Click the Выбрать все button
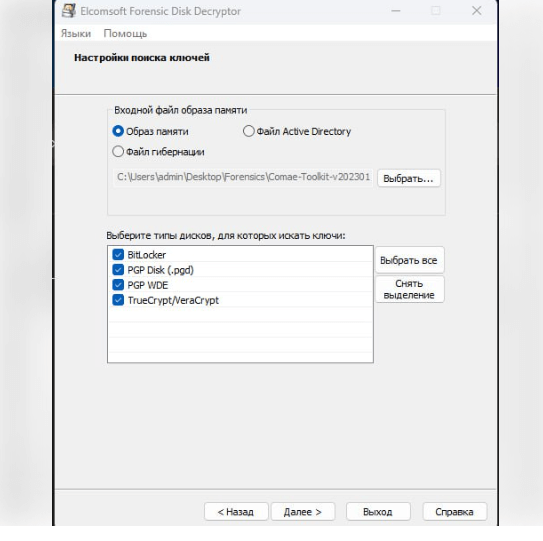Image resolution: width=543 pixels, height=541 pixels. click(409, 260)
